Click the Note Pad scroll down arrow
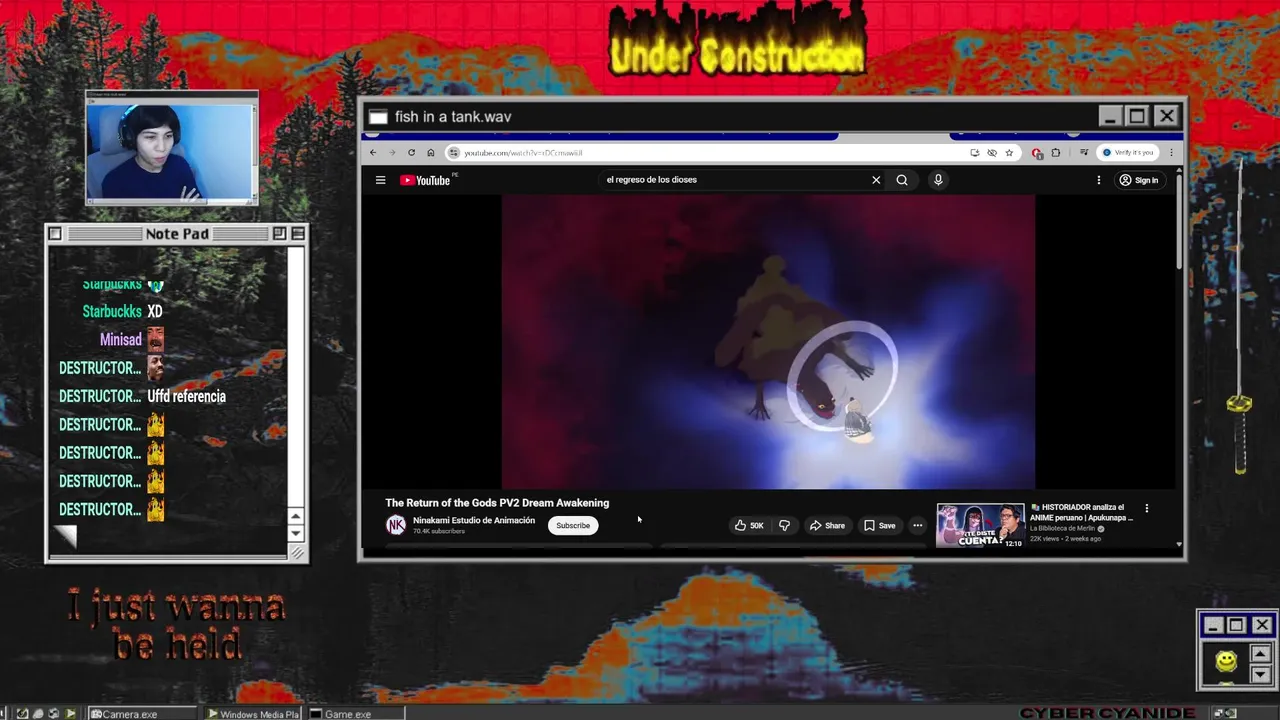 [296, 533]
